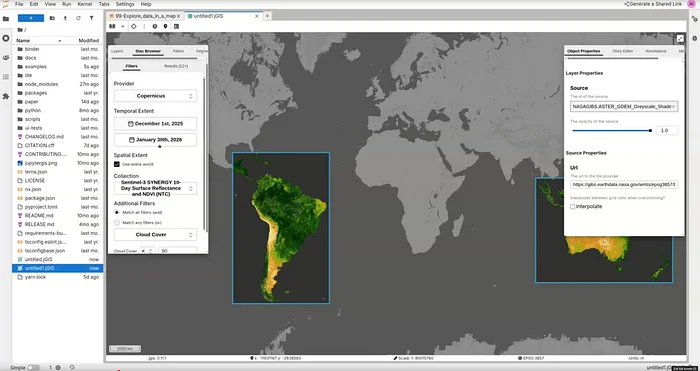Open the File menu

pyautogui.click(x=19, y=4)
